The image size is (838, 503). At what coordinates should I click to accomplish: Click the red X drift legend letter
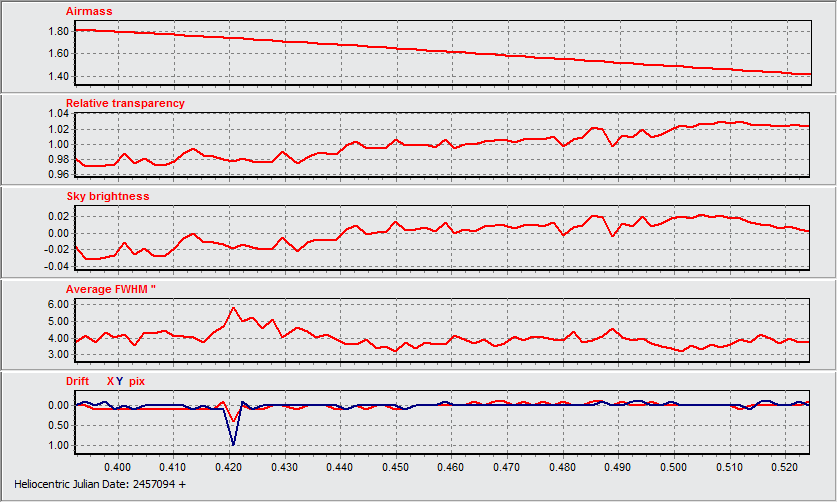(x=110, y=382)
